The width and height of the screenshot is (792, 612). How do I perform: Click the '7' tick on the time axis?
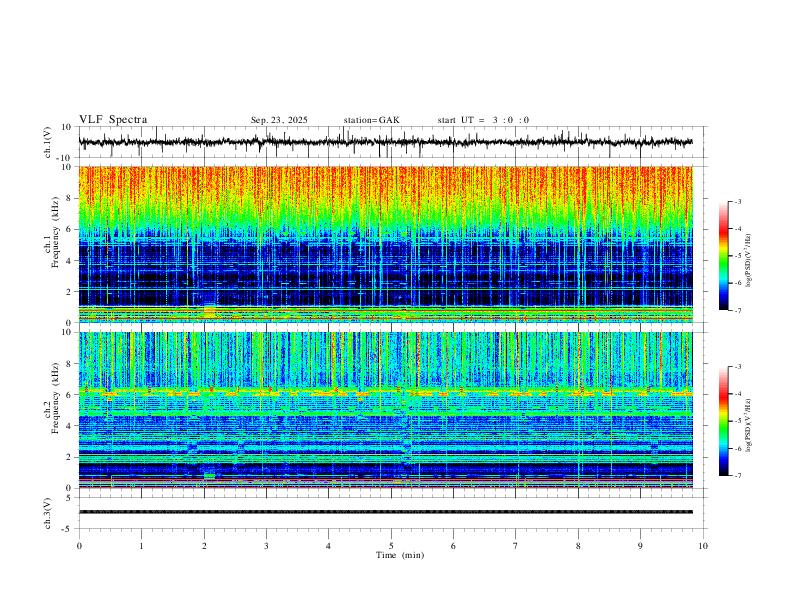pyautogui.click(x=516, y=546)
